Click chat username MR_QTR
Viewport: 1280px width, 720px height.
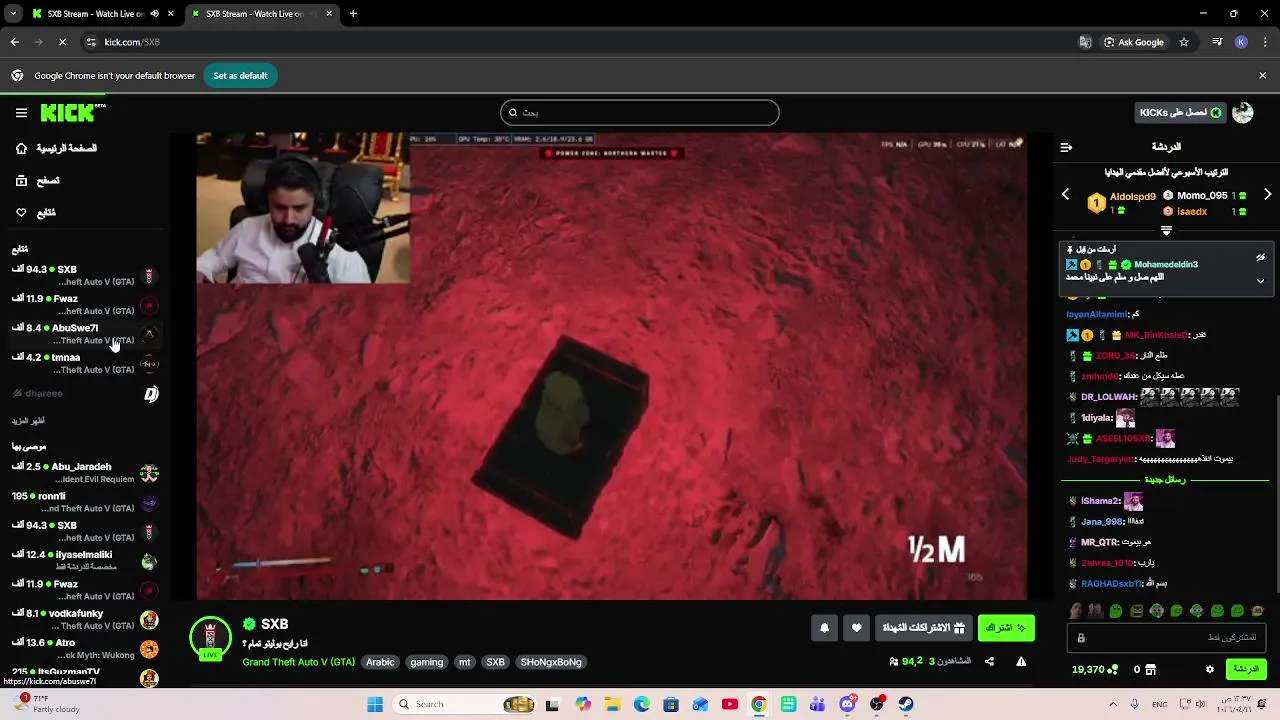tap(1099, 543)
